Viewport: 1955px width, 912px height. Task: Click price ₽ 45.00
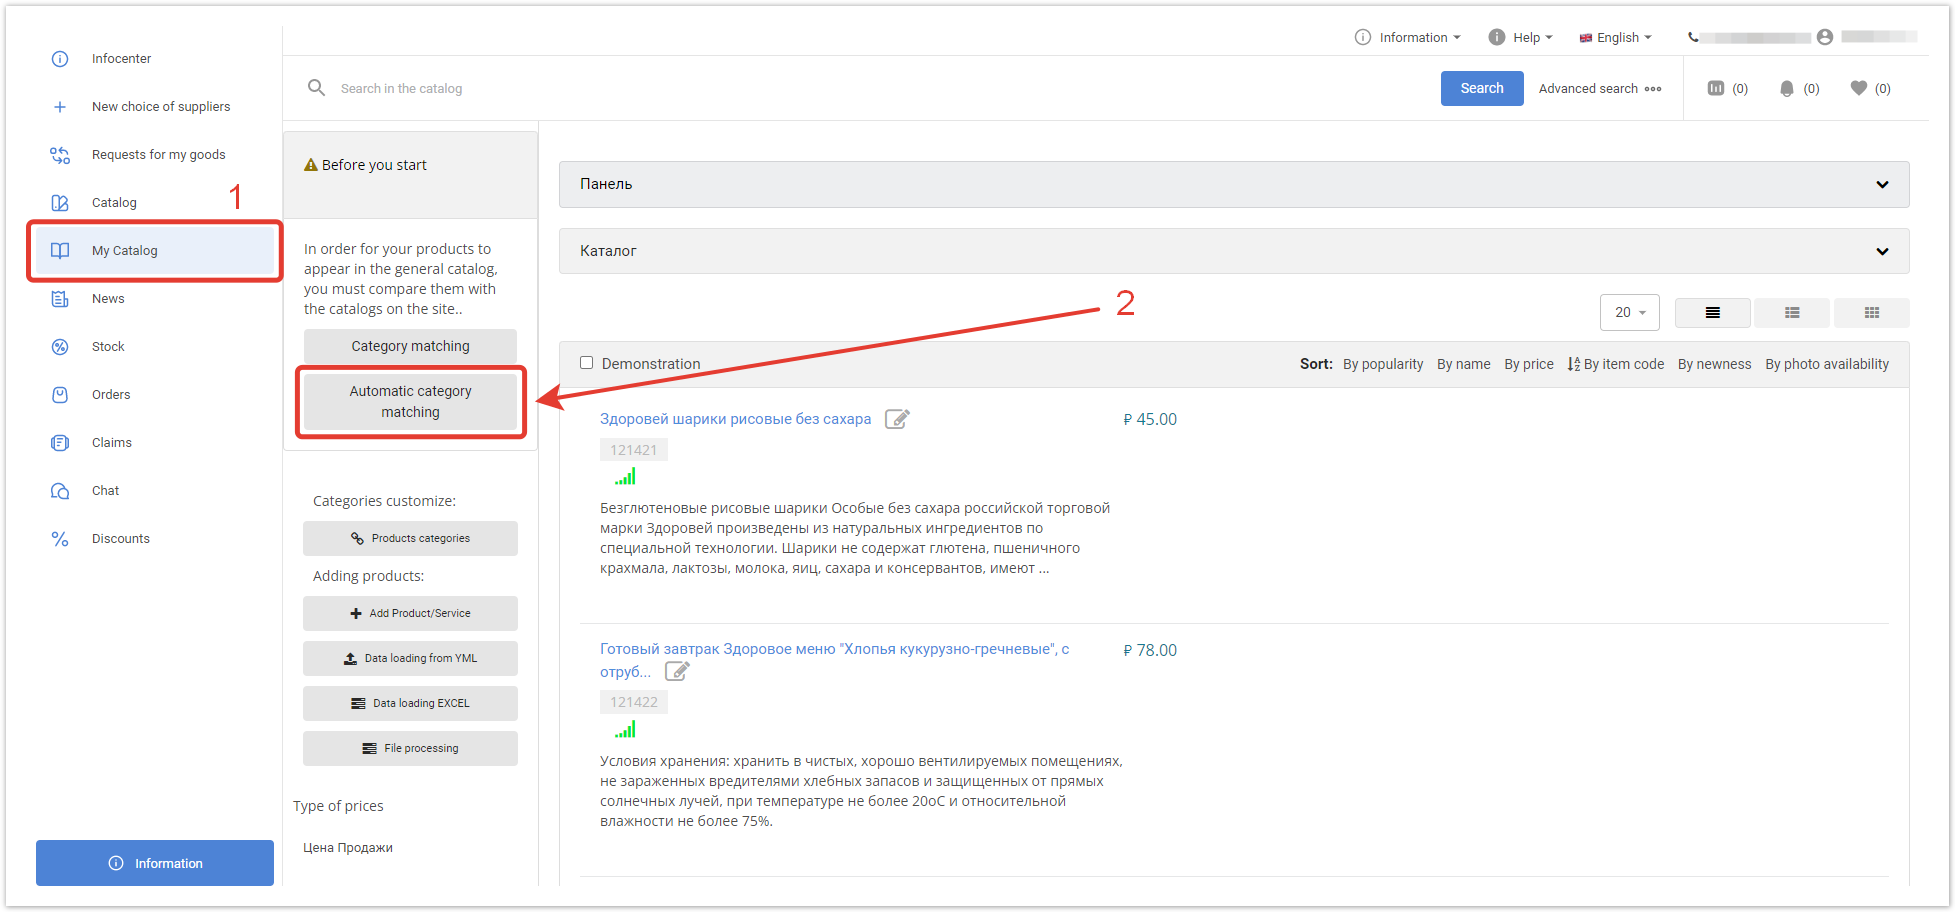[x=1150, y=420]
